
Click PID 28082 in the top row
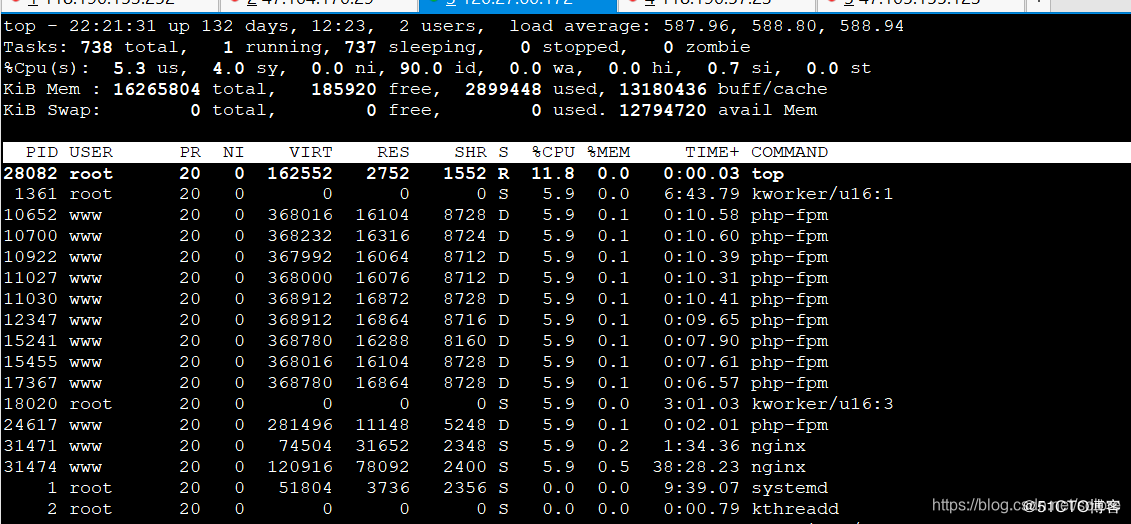[30, 173]
